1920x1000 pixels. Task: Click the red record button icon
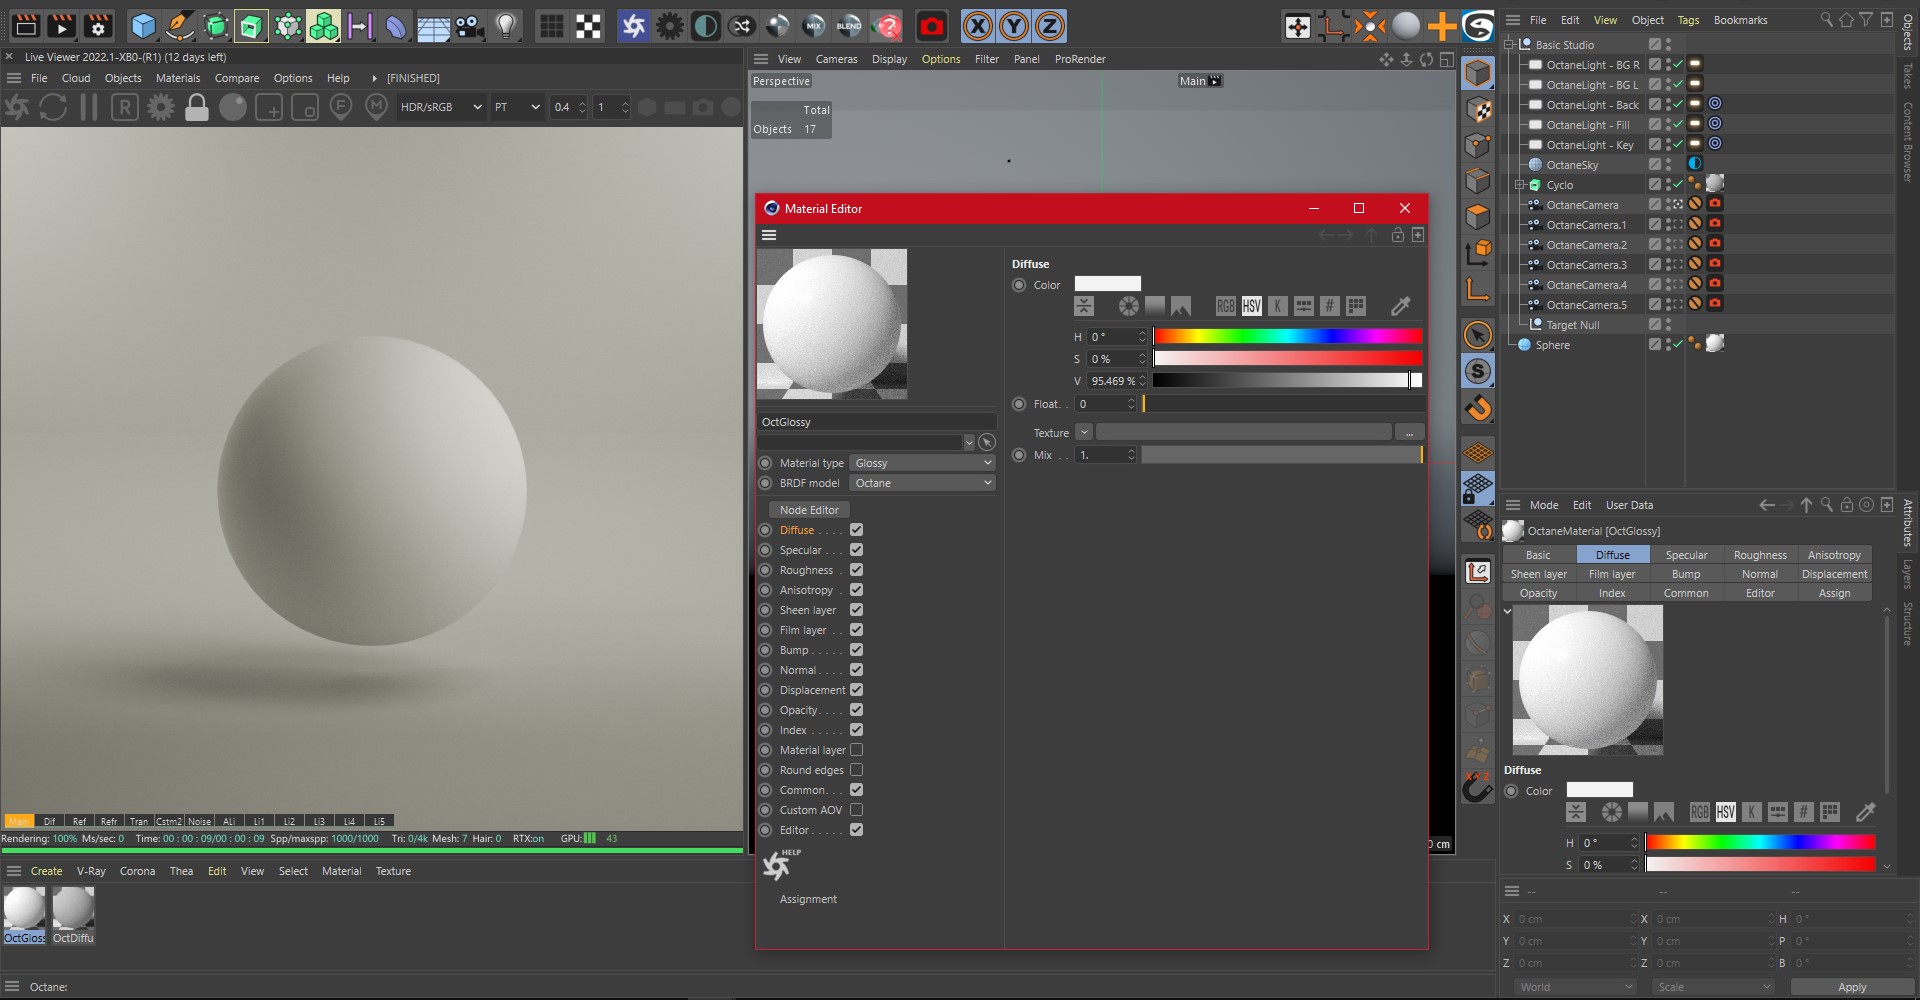(932, 27)
